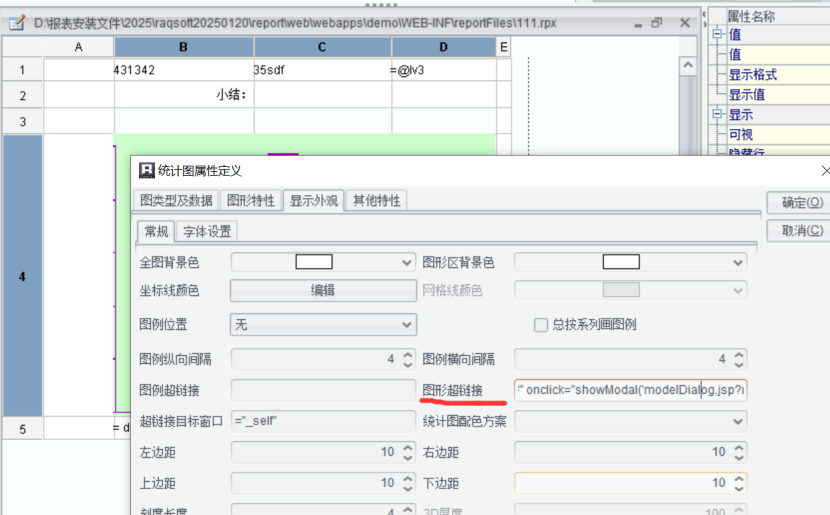
Task: Select row 5 header
Action: (22, 429)
